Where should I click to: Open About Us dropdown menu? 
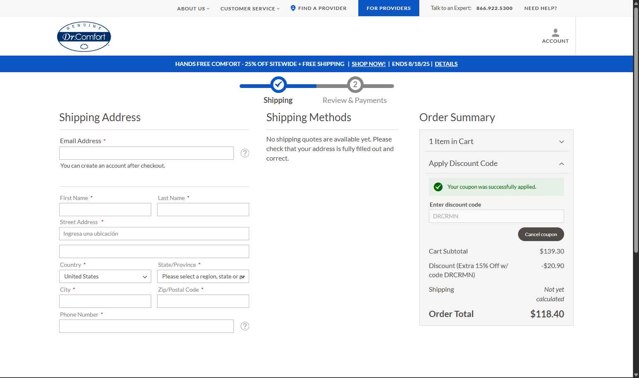tap(193, 9)
